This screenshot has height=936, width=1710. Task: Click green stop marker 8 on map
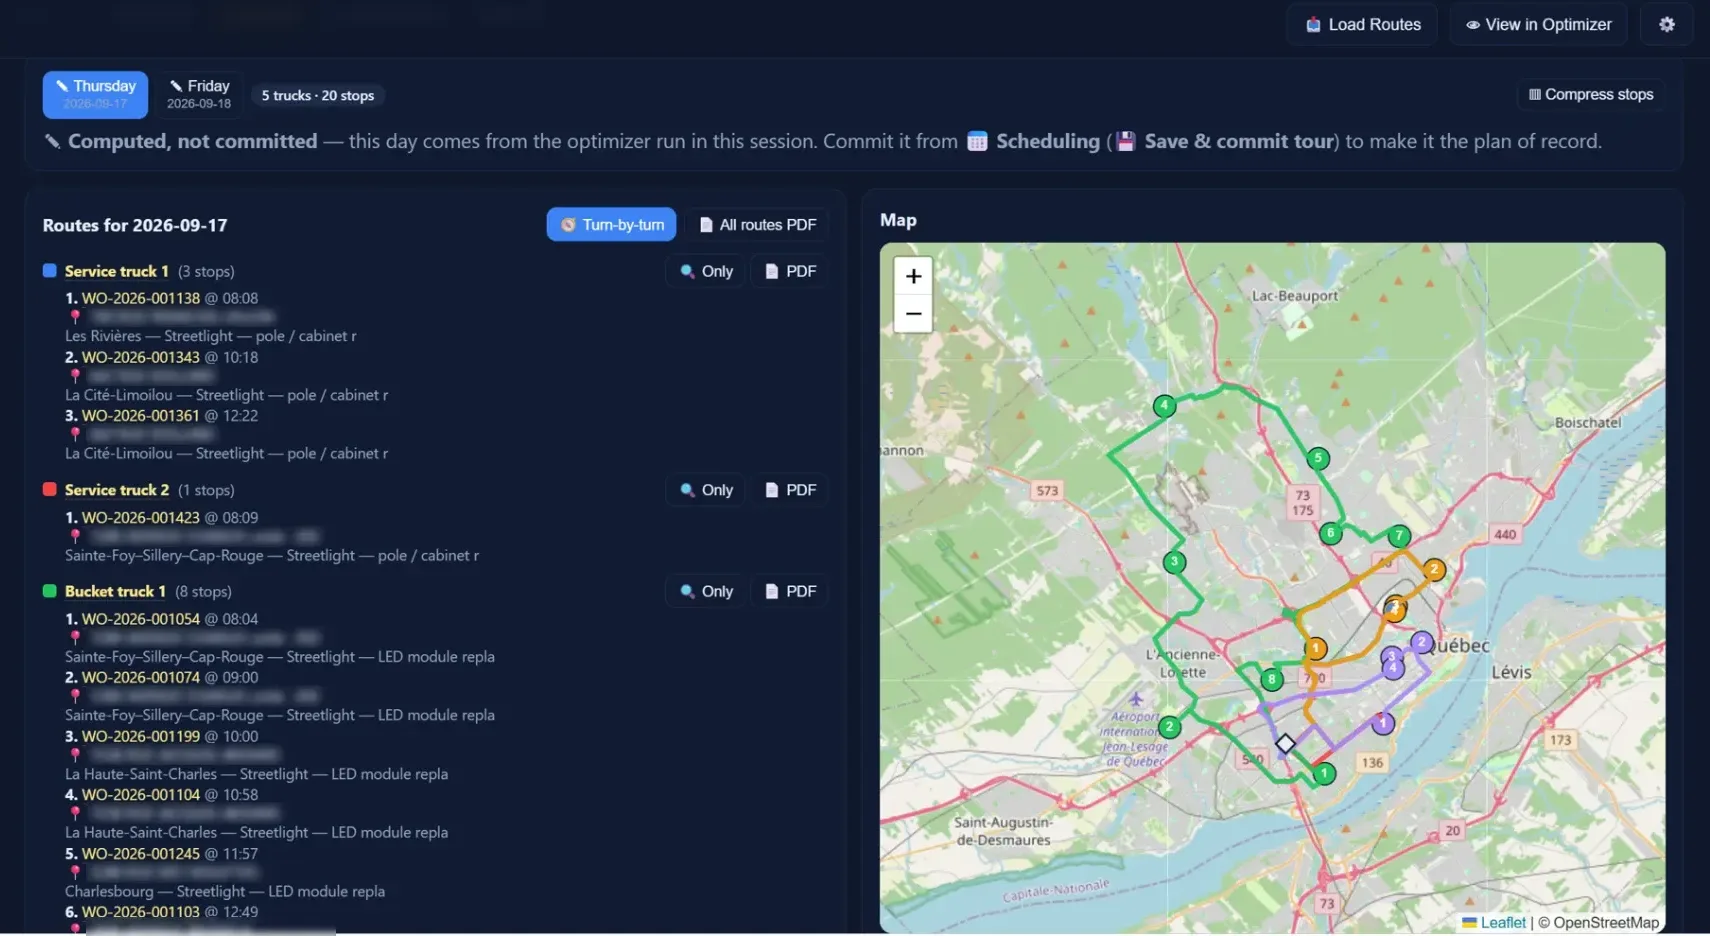(1271, 680)
